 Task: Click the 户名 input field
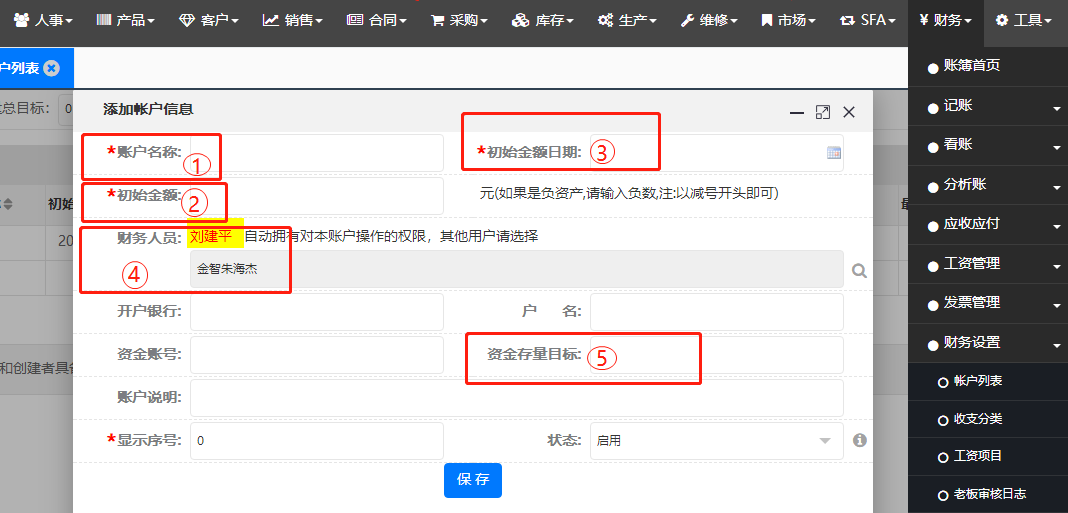(717, 312)
